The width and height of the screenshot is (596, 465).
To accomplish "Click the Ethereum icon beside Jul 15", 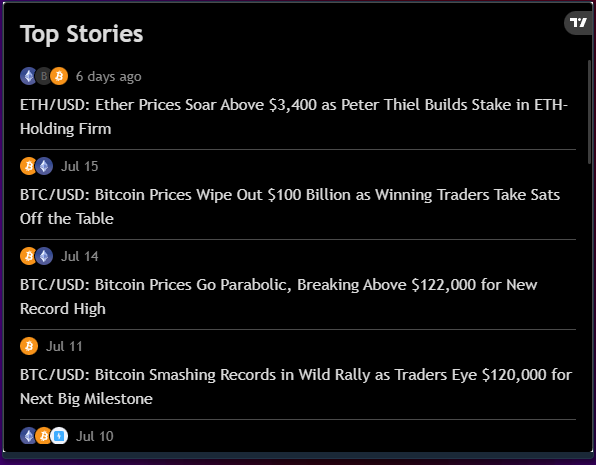I will [44, 166].
